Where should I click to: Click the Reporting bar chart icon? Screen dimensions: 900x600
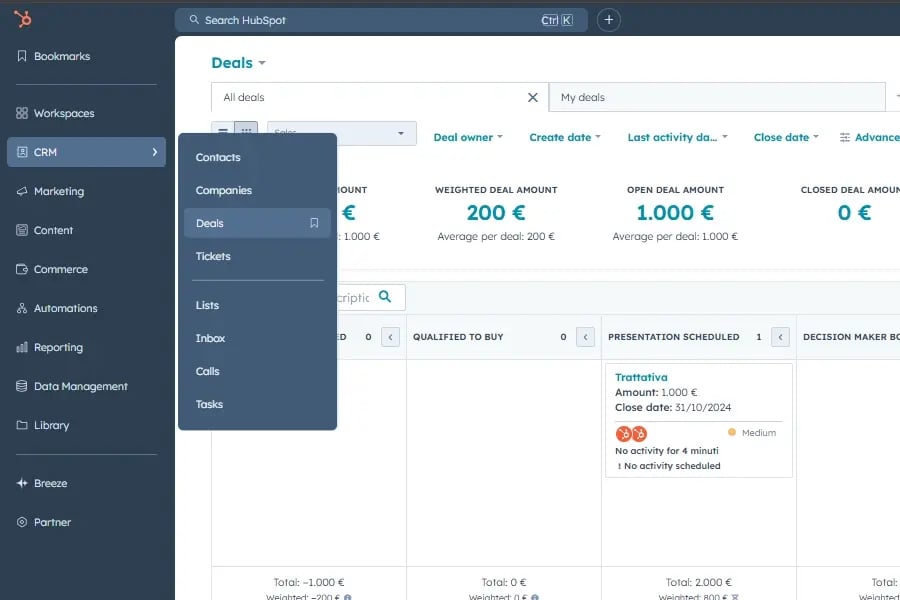point(22,347)
